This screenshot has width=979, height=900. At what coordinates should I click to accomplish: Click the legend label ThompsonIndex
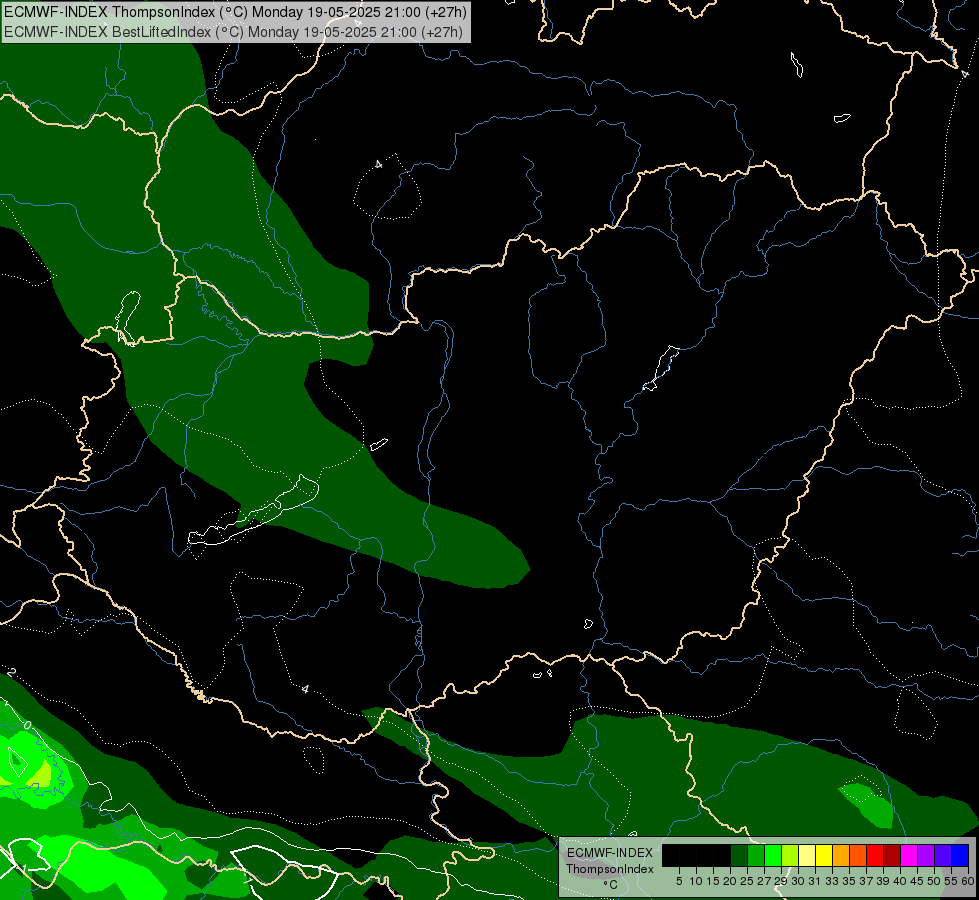pos(610,869)
